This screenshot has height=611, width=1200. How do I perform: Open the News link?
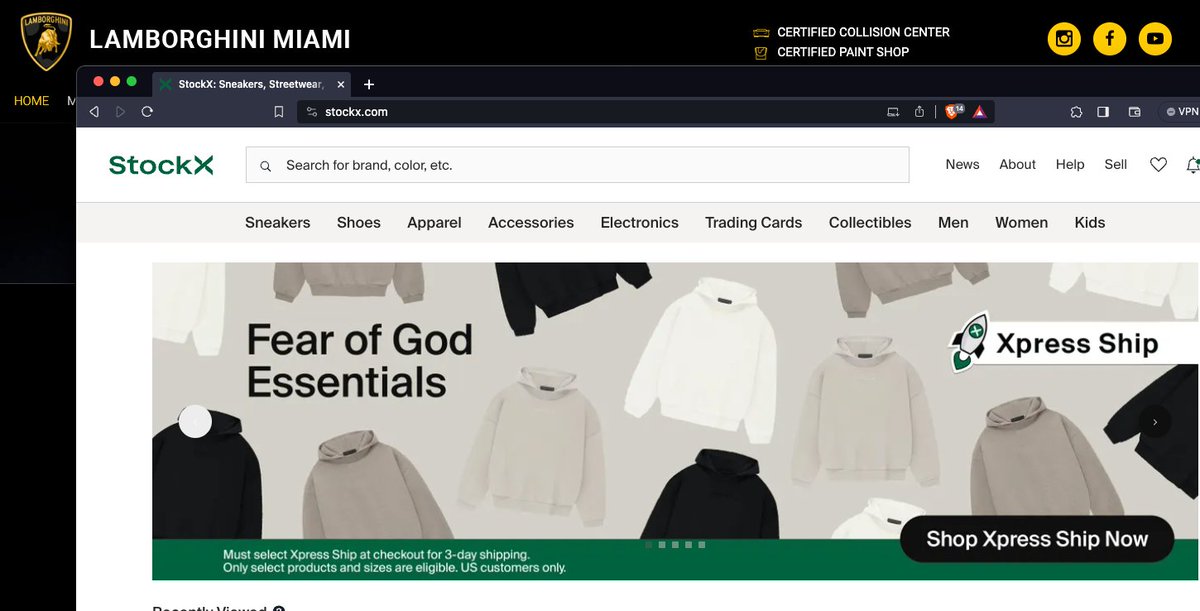(x=962, y=164)
